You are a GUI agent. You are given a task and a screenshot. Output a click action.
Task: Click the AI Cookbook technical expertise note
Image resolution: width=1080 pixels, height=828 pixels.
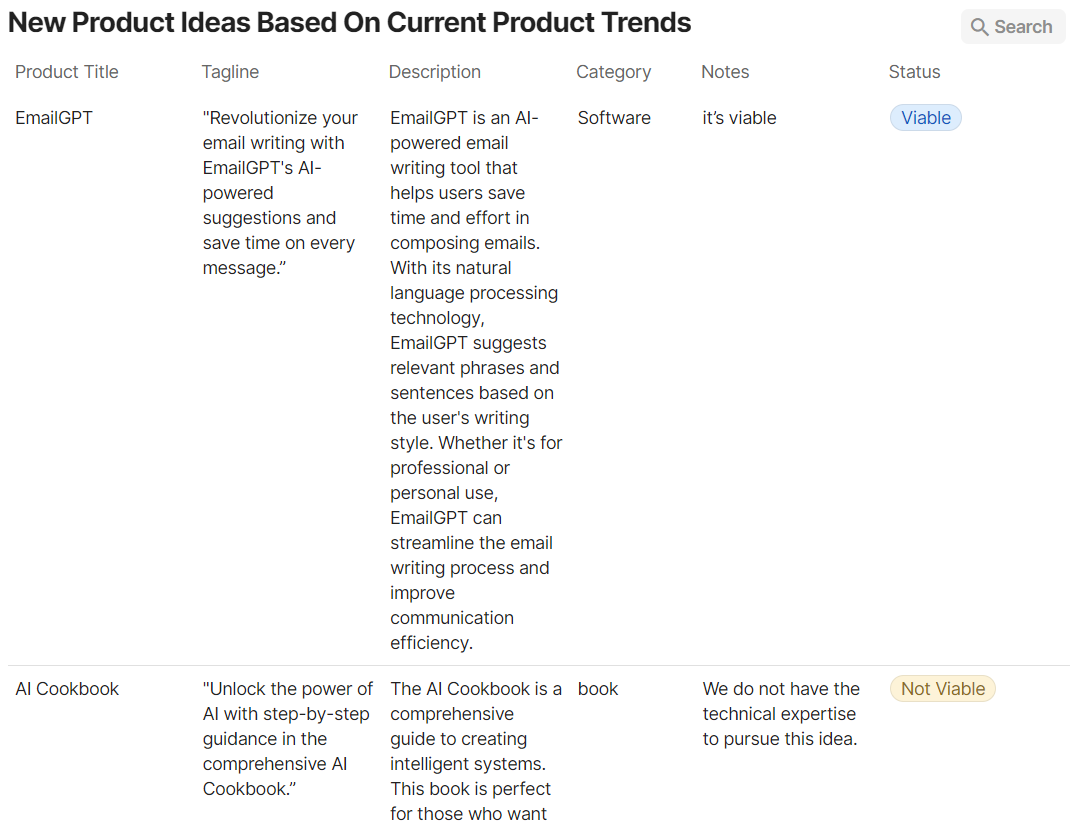coord(781,714)
